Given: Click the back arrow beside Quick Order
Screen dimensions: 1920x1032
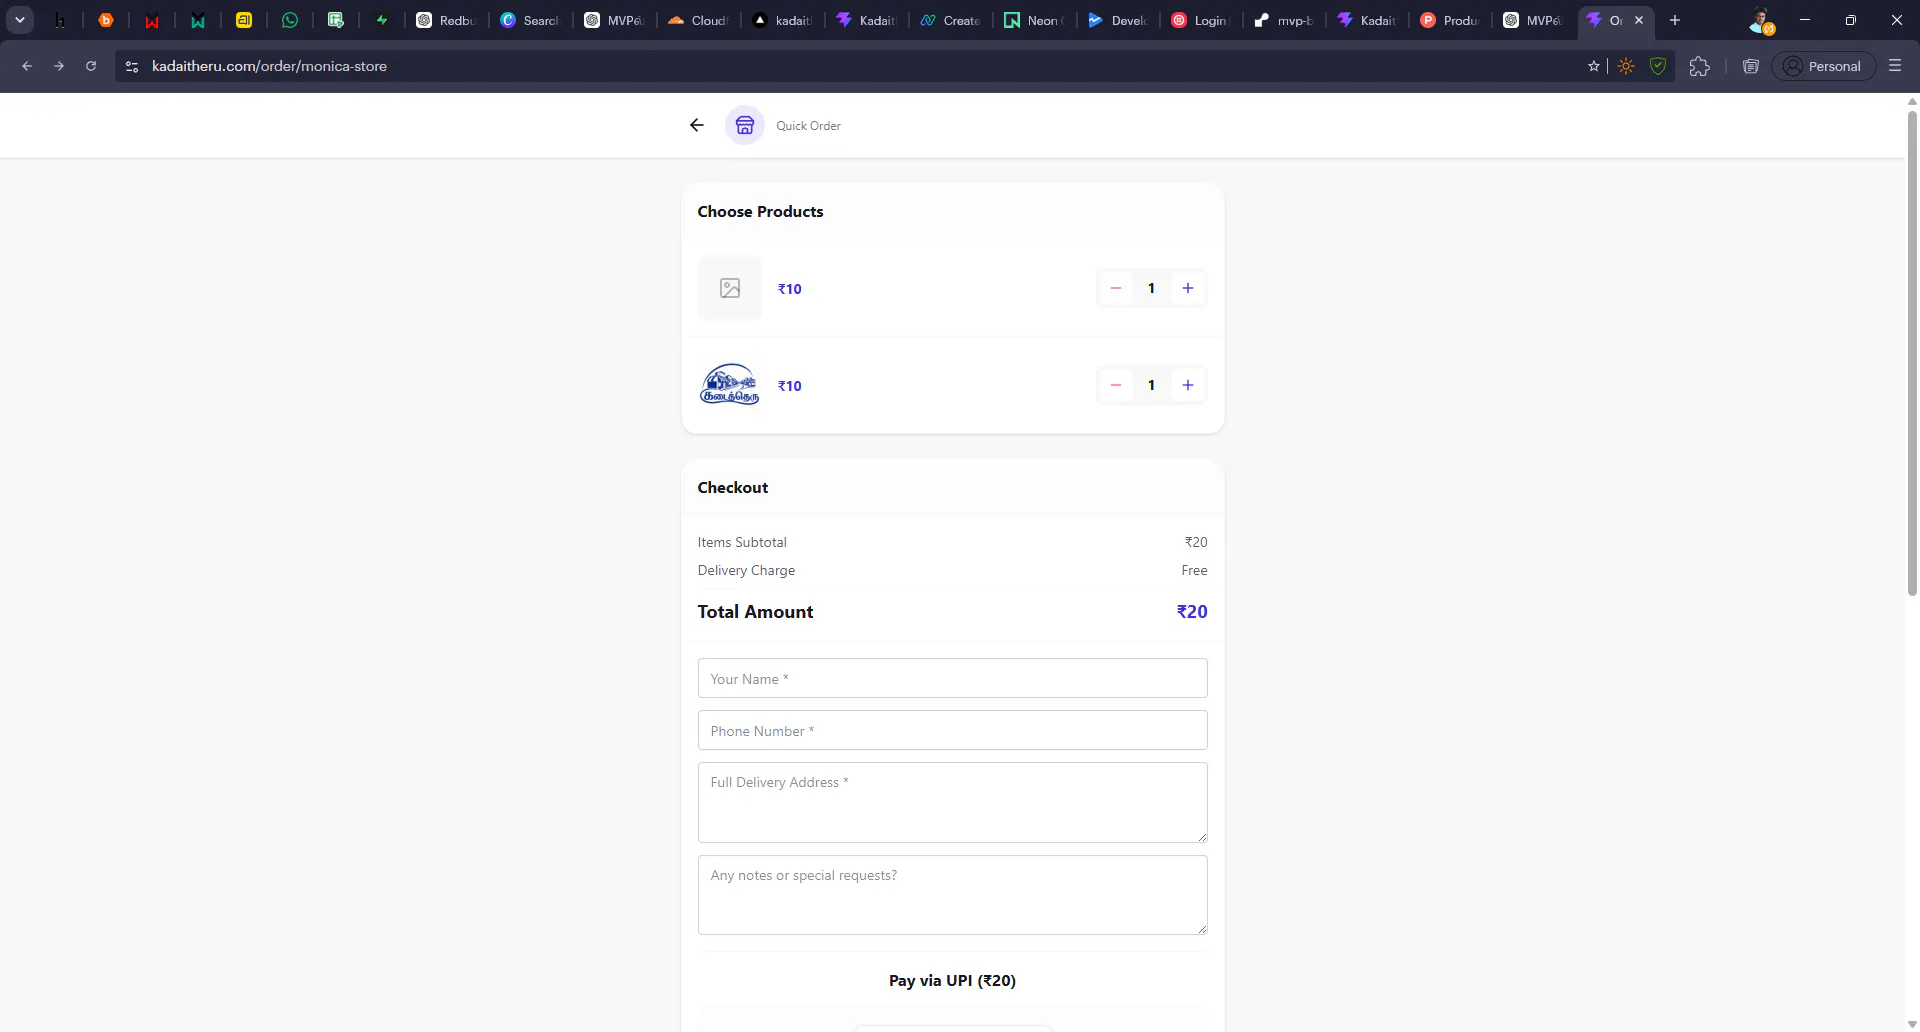Looking at the screenshot, I should tap(697, 125).
